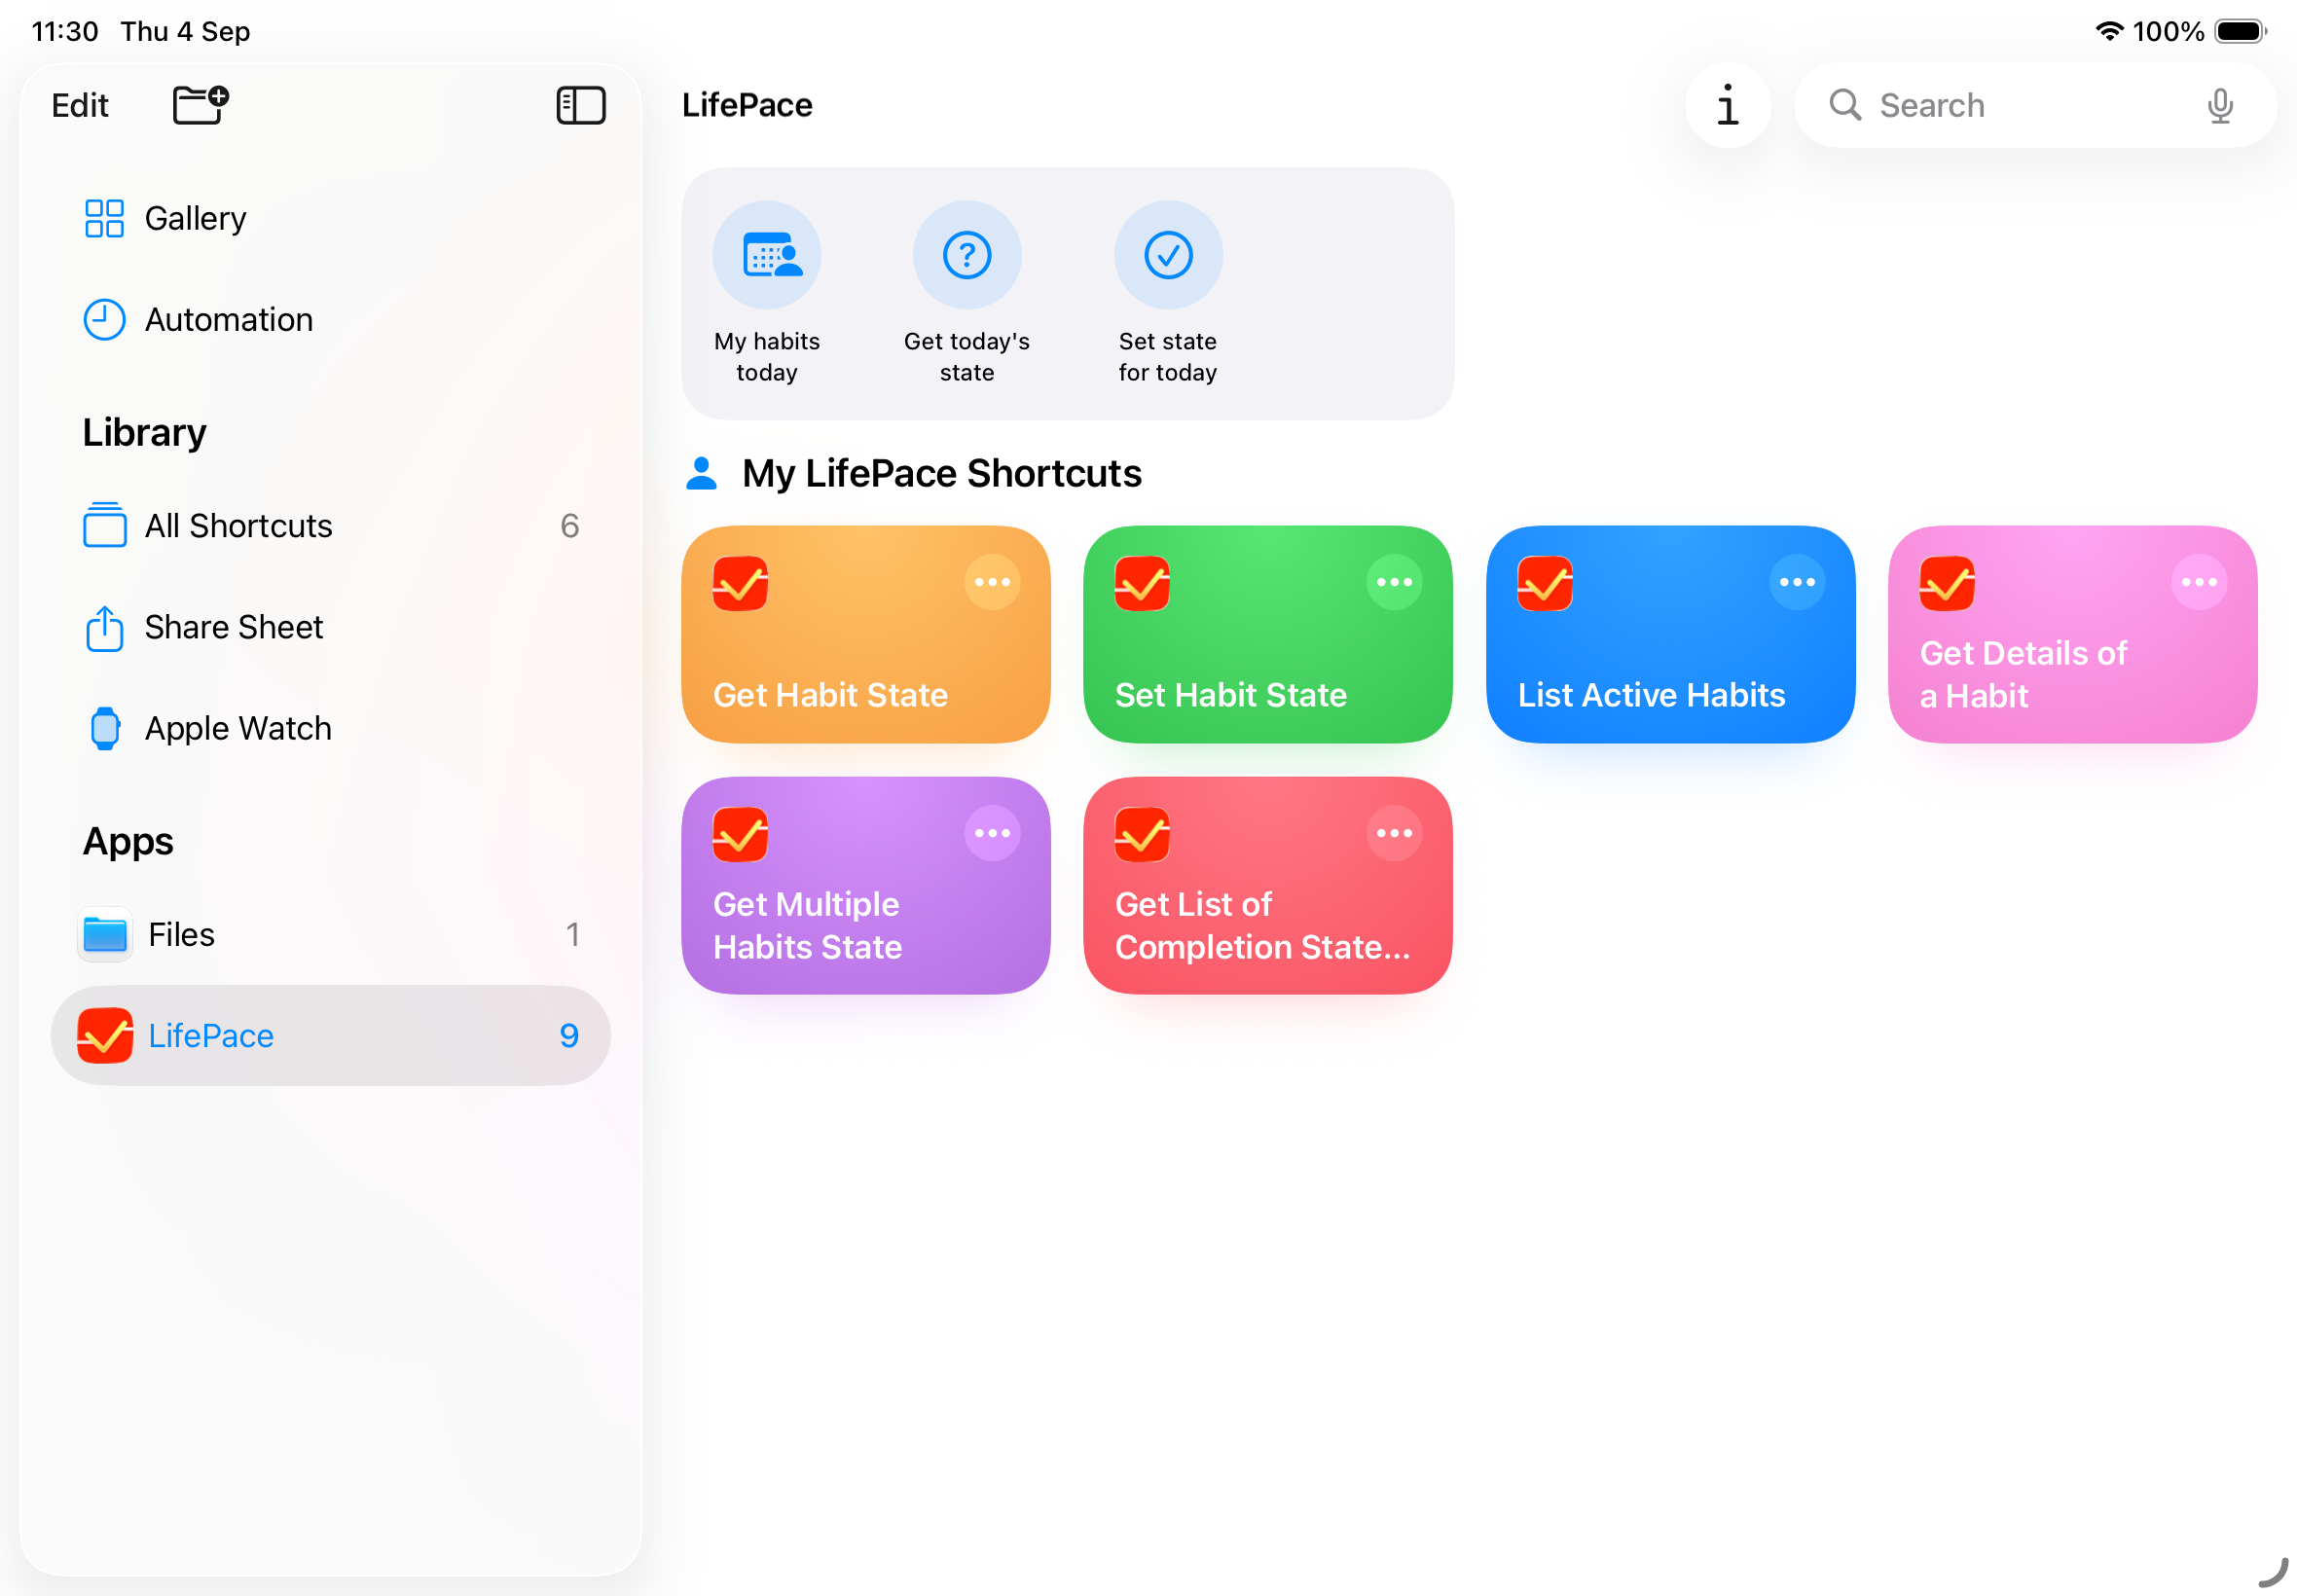
Task: Tap the new folder icon
Action: pyautogui.click(x=201, y=105)
